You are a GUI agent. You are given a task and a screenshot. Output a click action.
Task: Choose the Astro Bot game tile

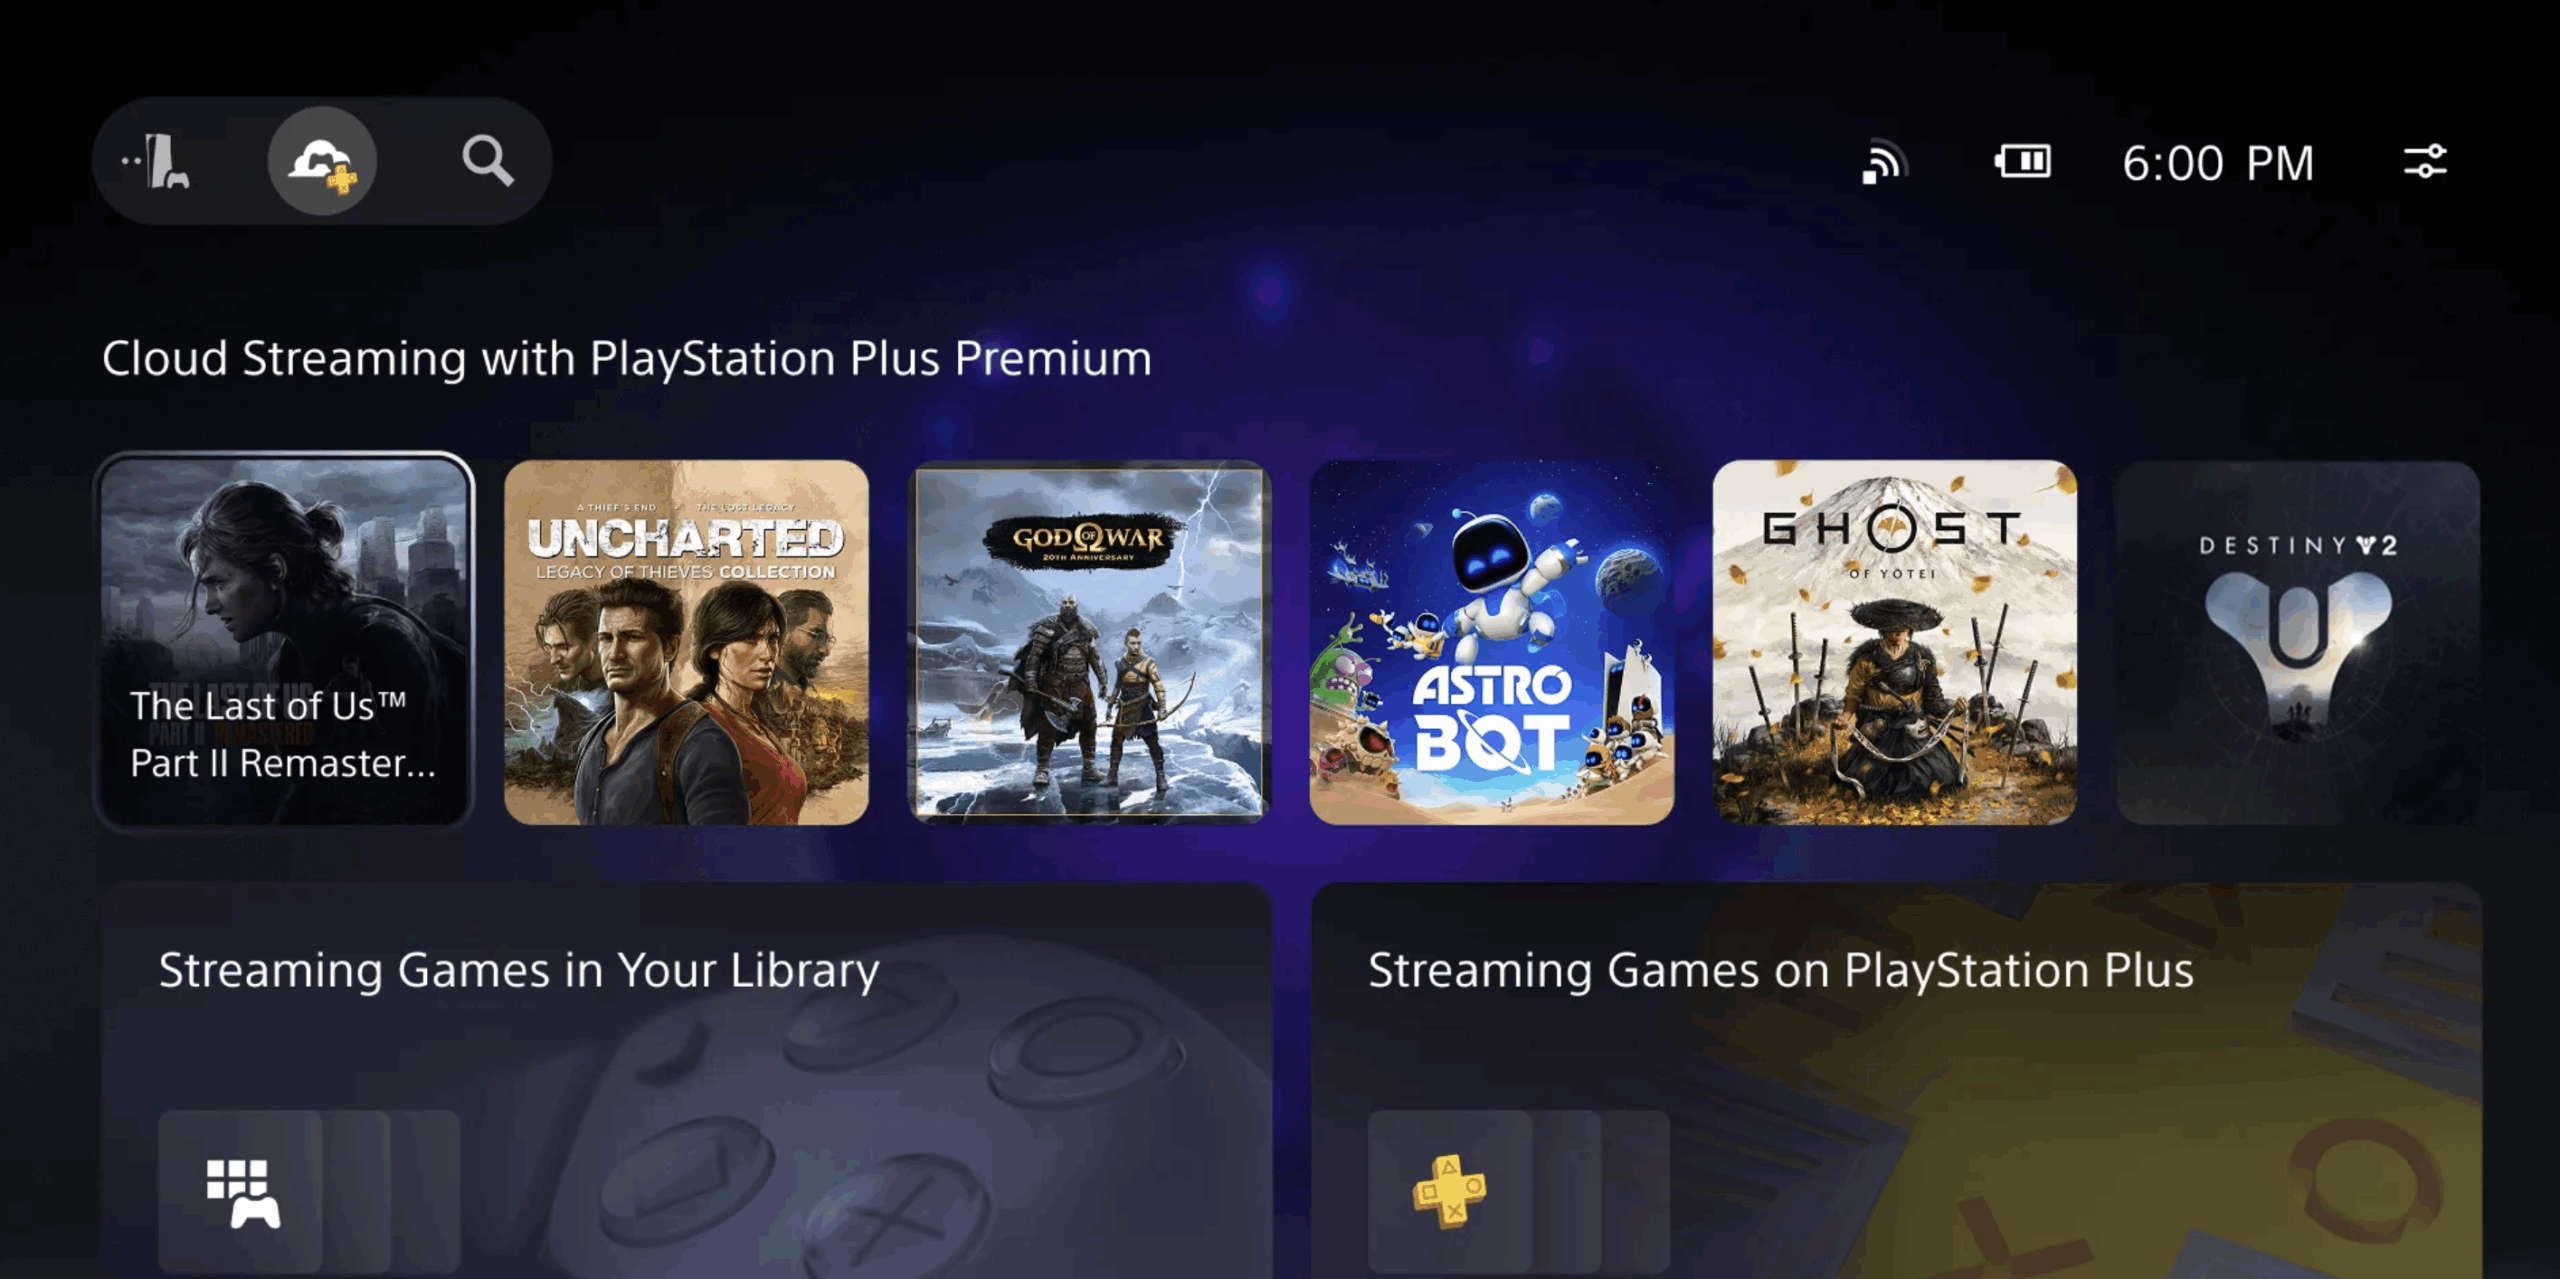pos(1492,642)
